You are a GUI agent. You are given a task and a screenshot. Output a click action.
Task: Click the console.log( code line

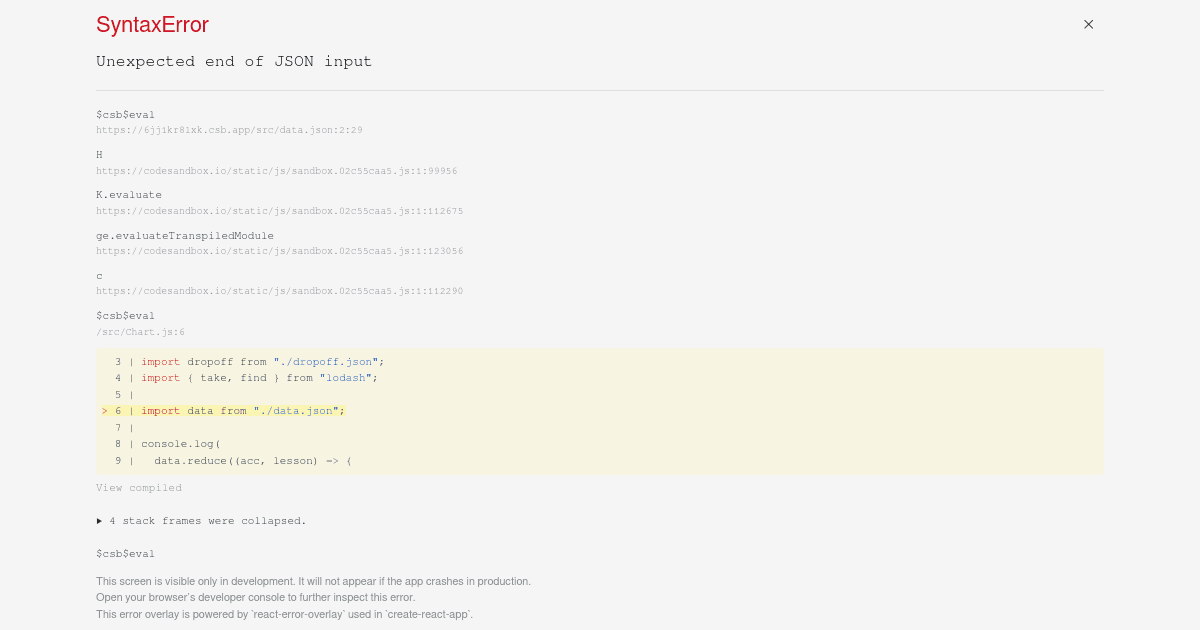pyautogui.click(x=167, y=444)
